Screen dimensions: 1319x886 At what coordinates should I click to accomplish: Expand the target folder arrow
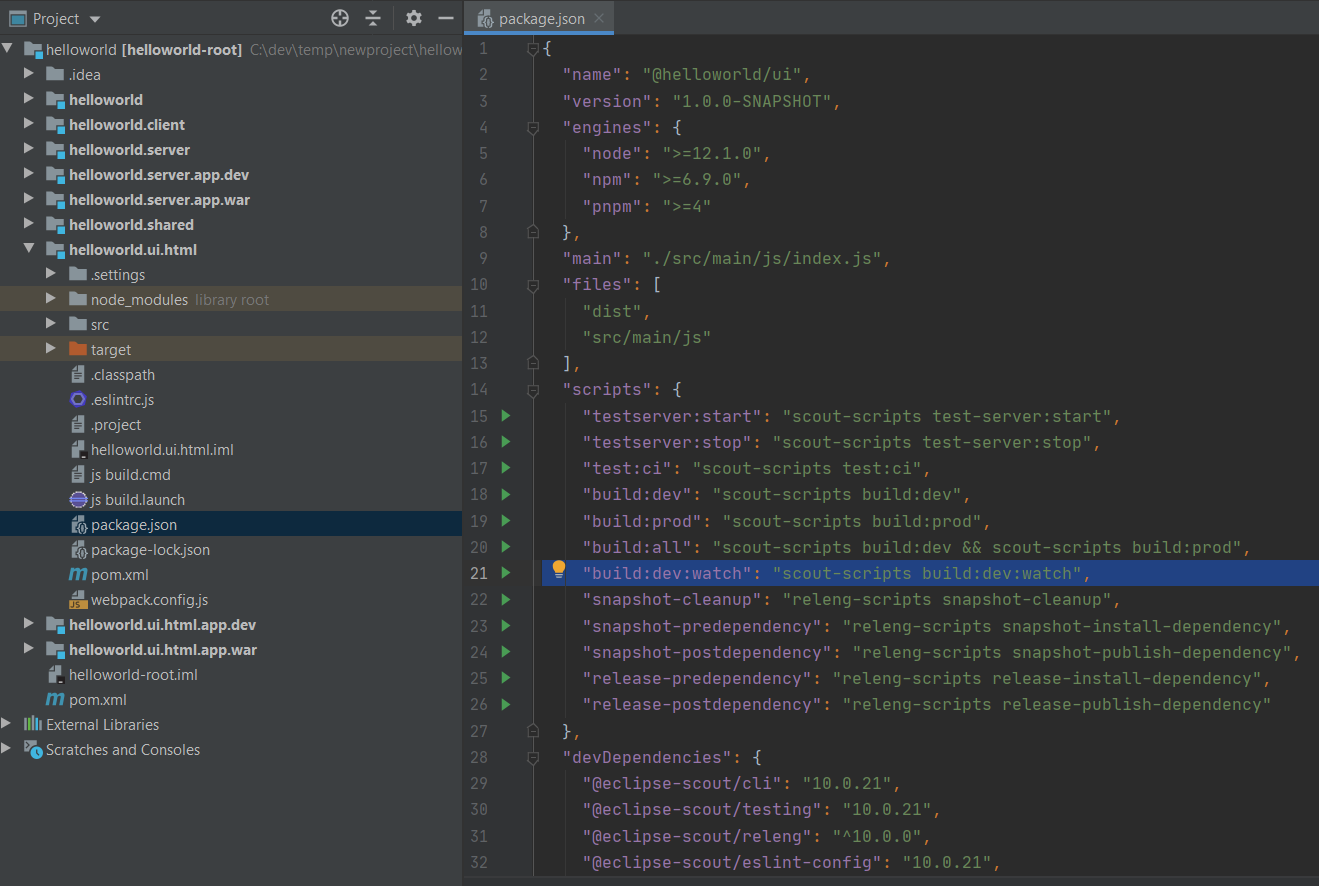[51, 349]
